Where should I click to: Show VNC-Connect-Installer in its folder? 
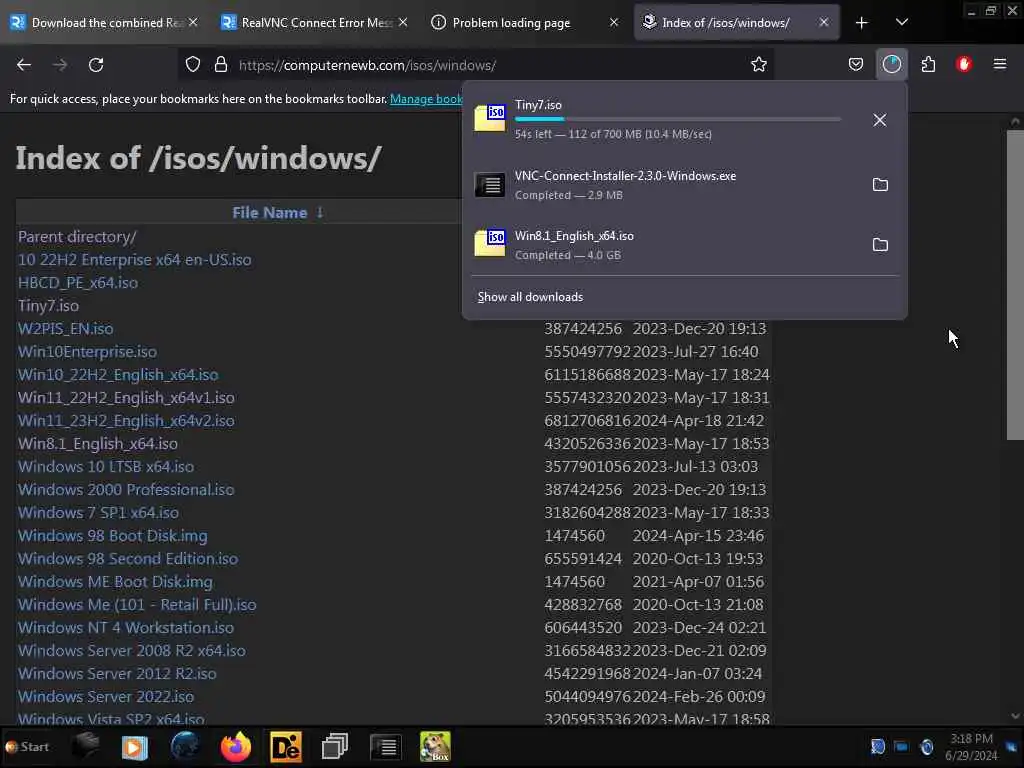tap(880, 185)
